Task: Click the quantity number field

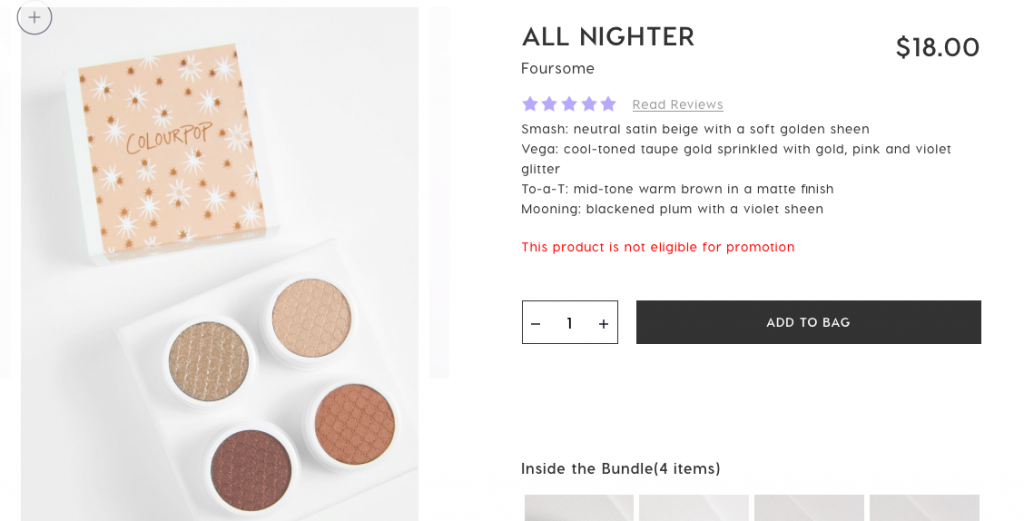Action: [569, 323]
